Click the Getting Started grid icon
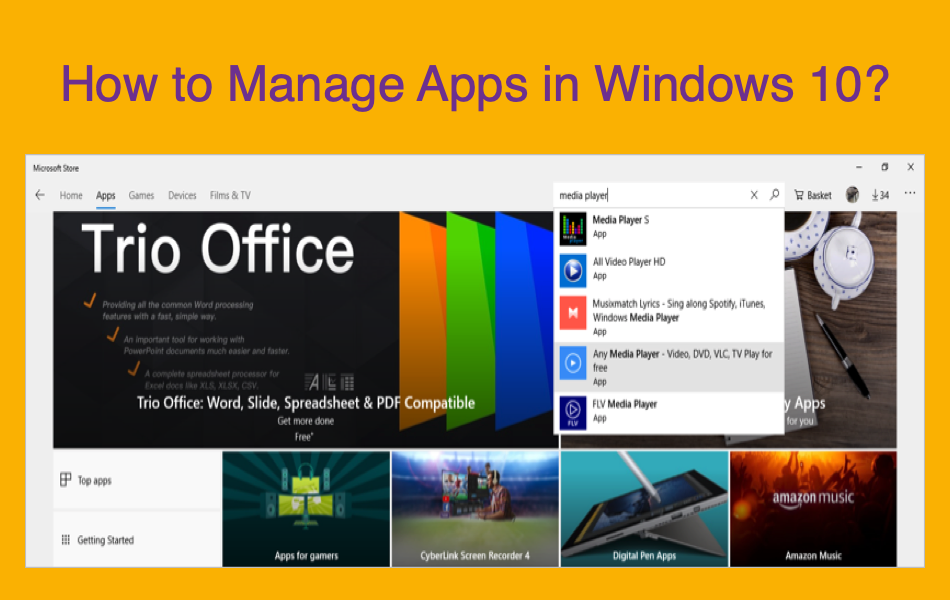 (65, 539)
